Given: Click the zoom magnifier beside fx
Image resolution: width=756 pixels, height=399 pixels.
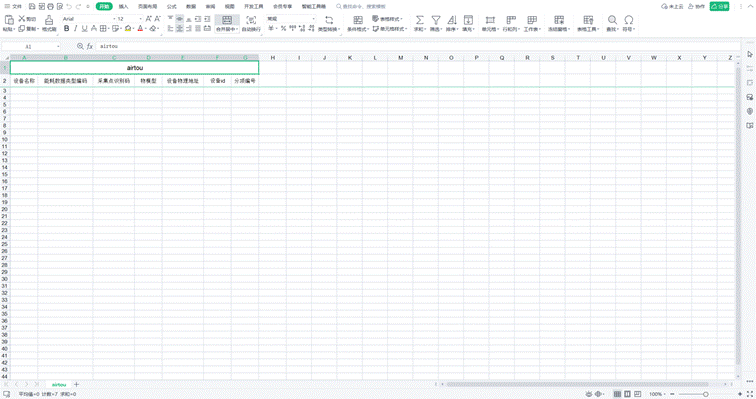Looking at the screenshot, I should tap(80, 46).
